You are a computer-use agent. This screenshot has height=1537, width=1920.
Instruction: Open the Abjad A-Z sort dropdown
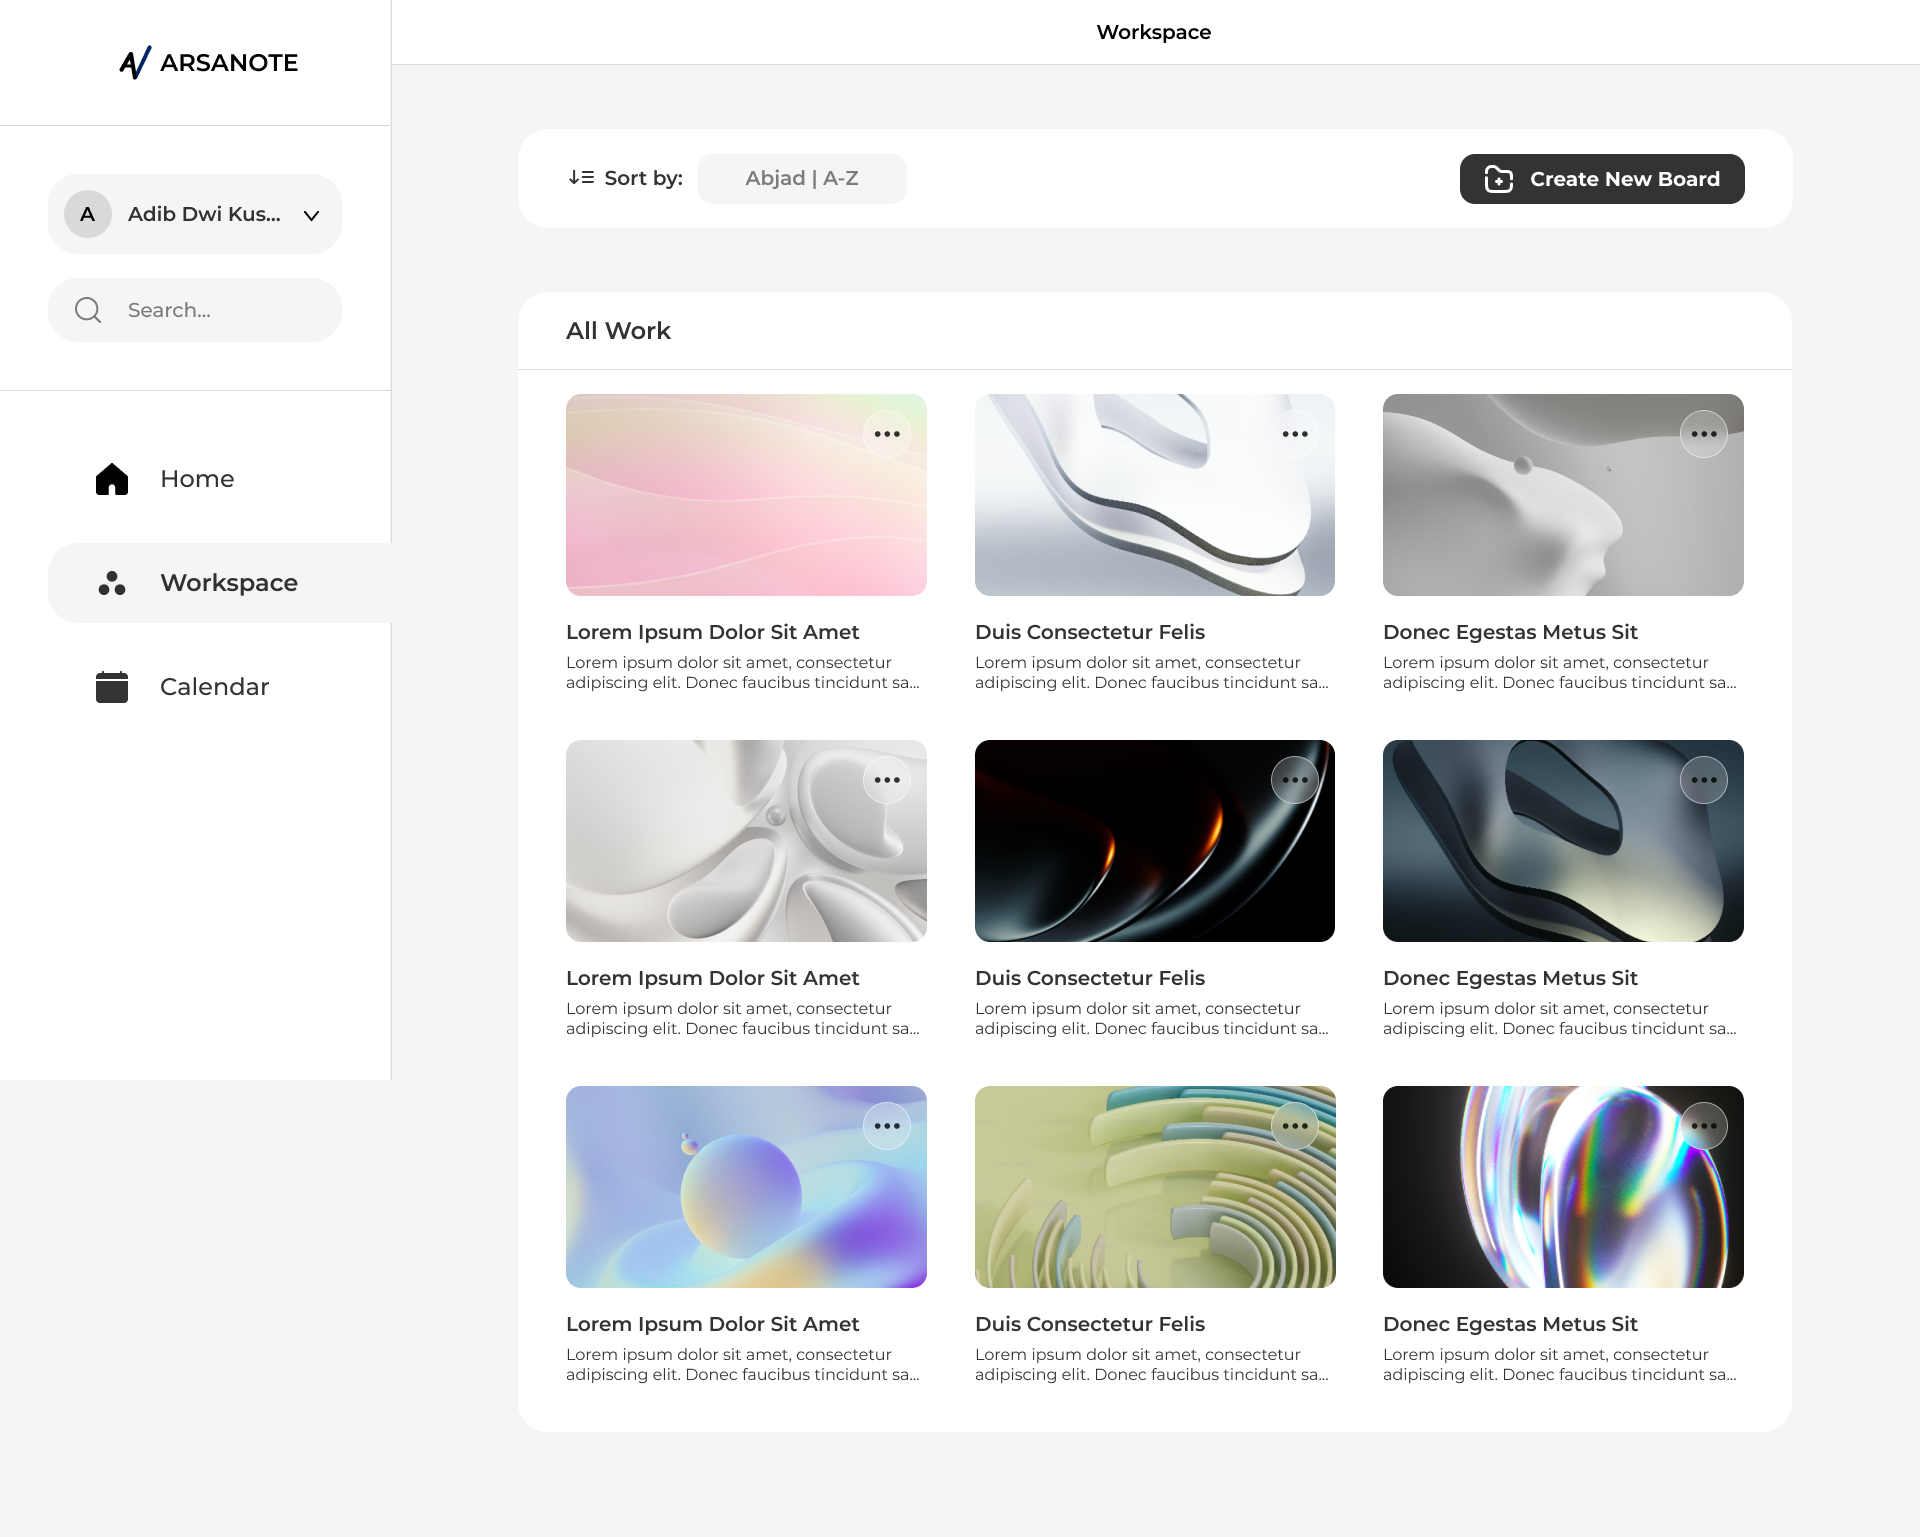801,179
